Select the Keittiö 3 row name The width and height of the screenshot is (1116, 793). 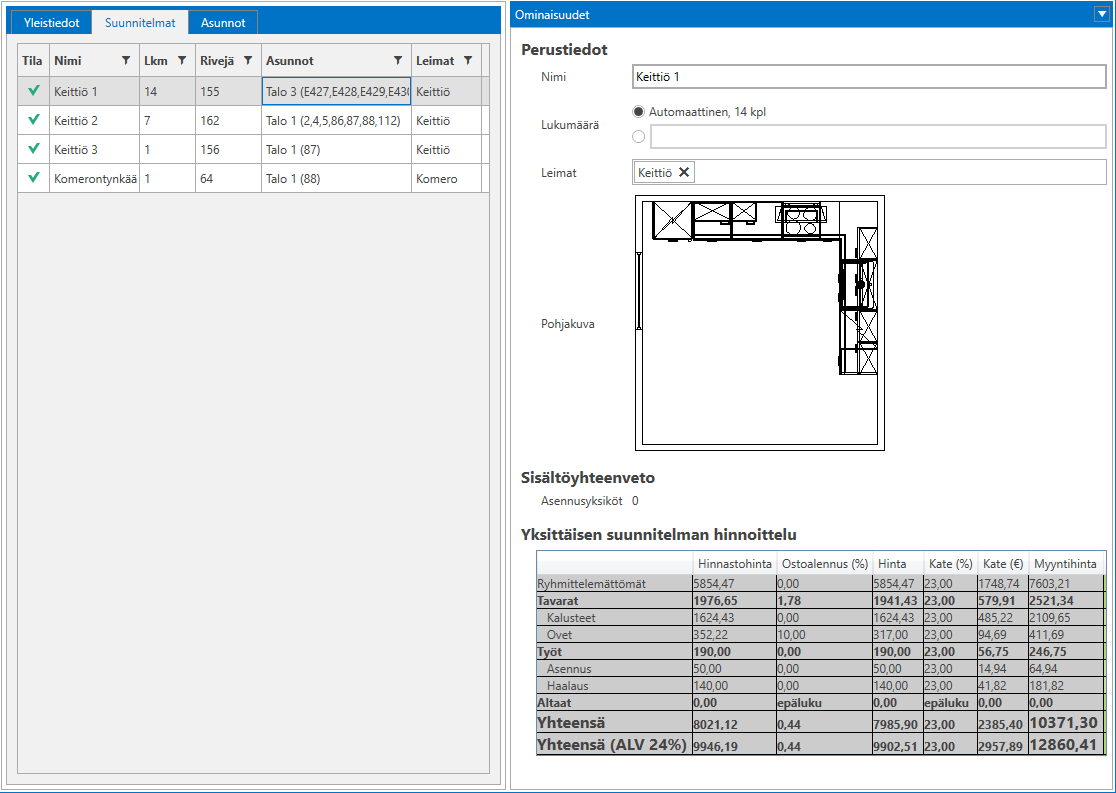pyautogui.click(x=76, y=149)
